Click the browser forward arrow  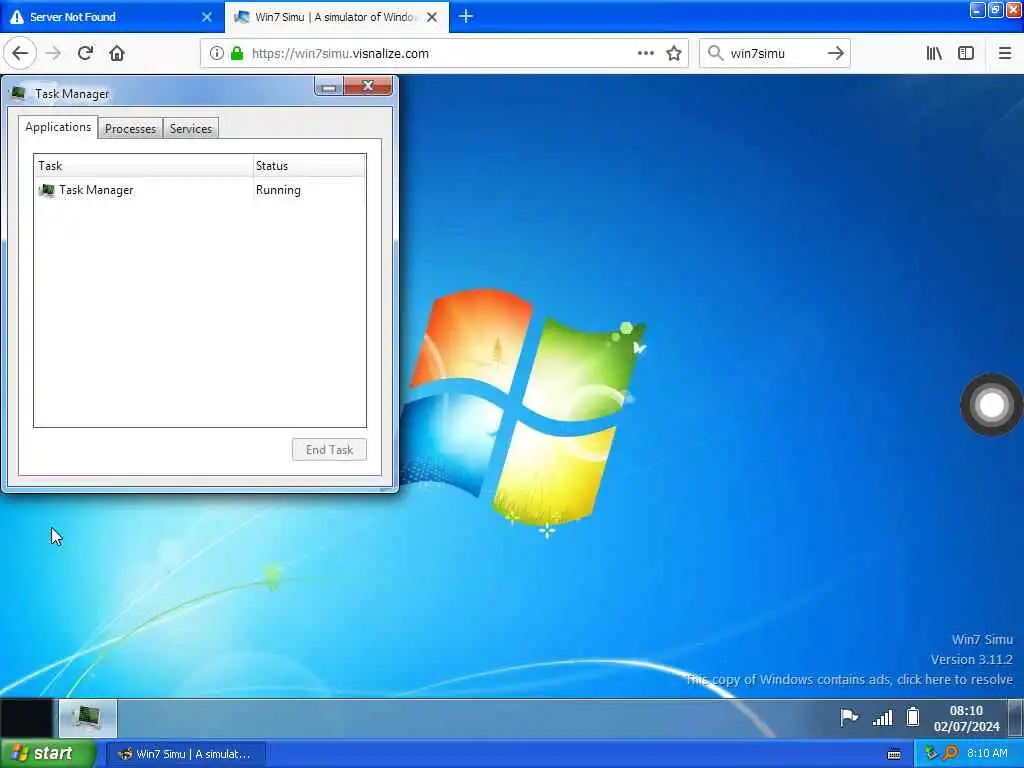pos(54,54)
